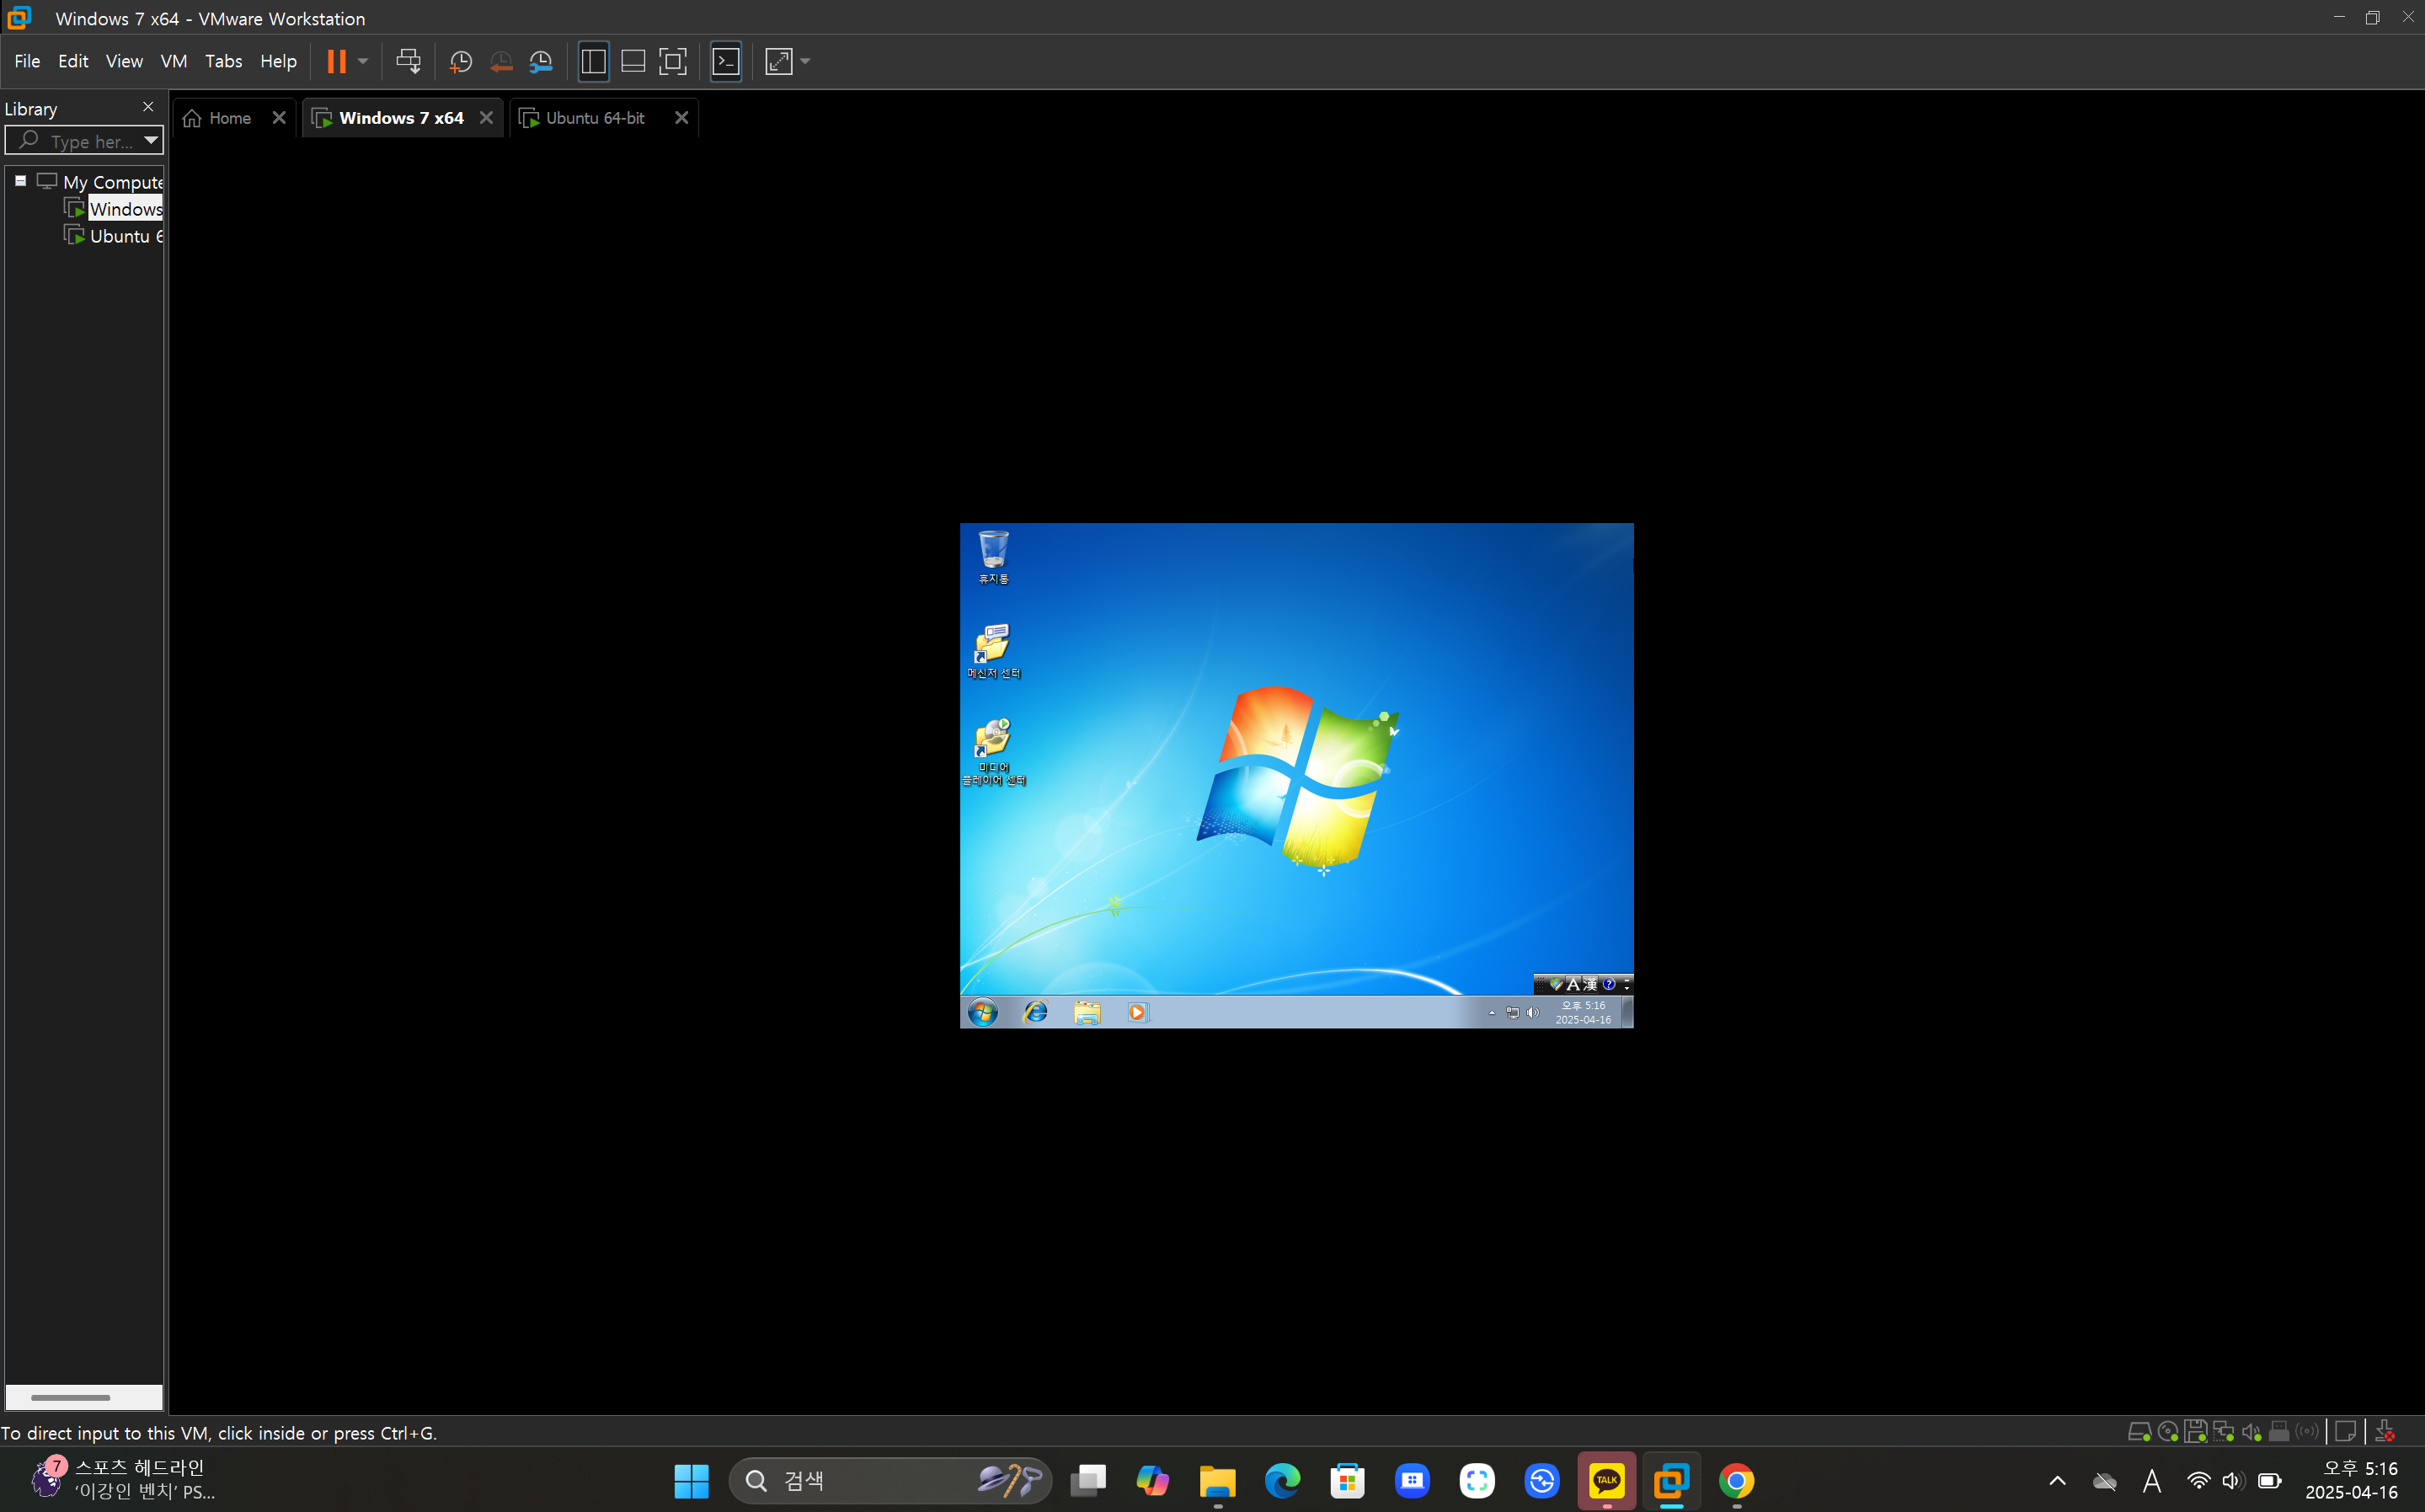2425x1512 pixels.
Task: Click Send Ctrl+Alt+Del toolbar icon
Action: click(x=408, y=61)
